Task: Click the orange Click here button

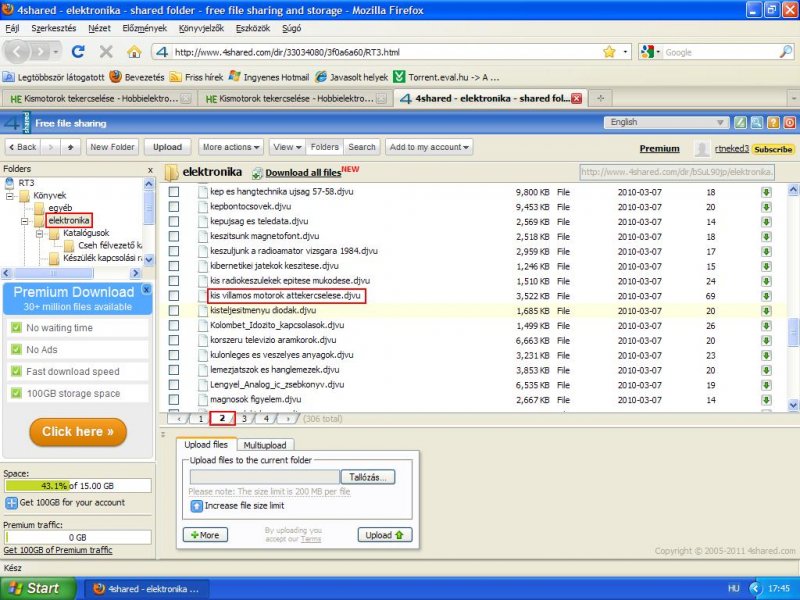Action: pyautogui.click(x=78, y=432)
